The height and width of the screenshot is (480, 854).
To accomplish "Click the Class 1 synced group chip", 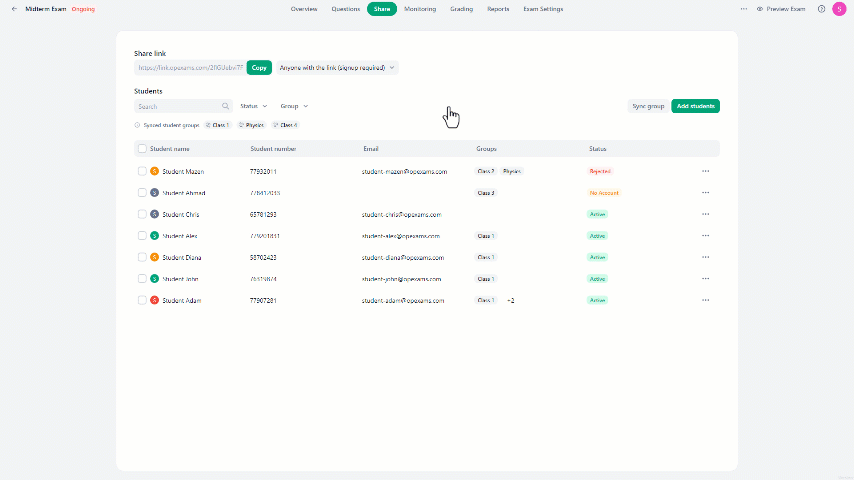I will click(218, 125).
